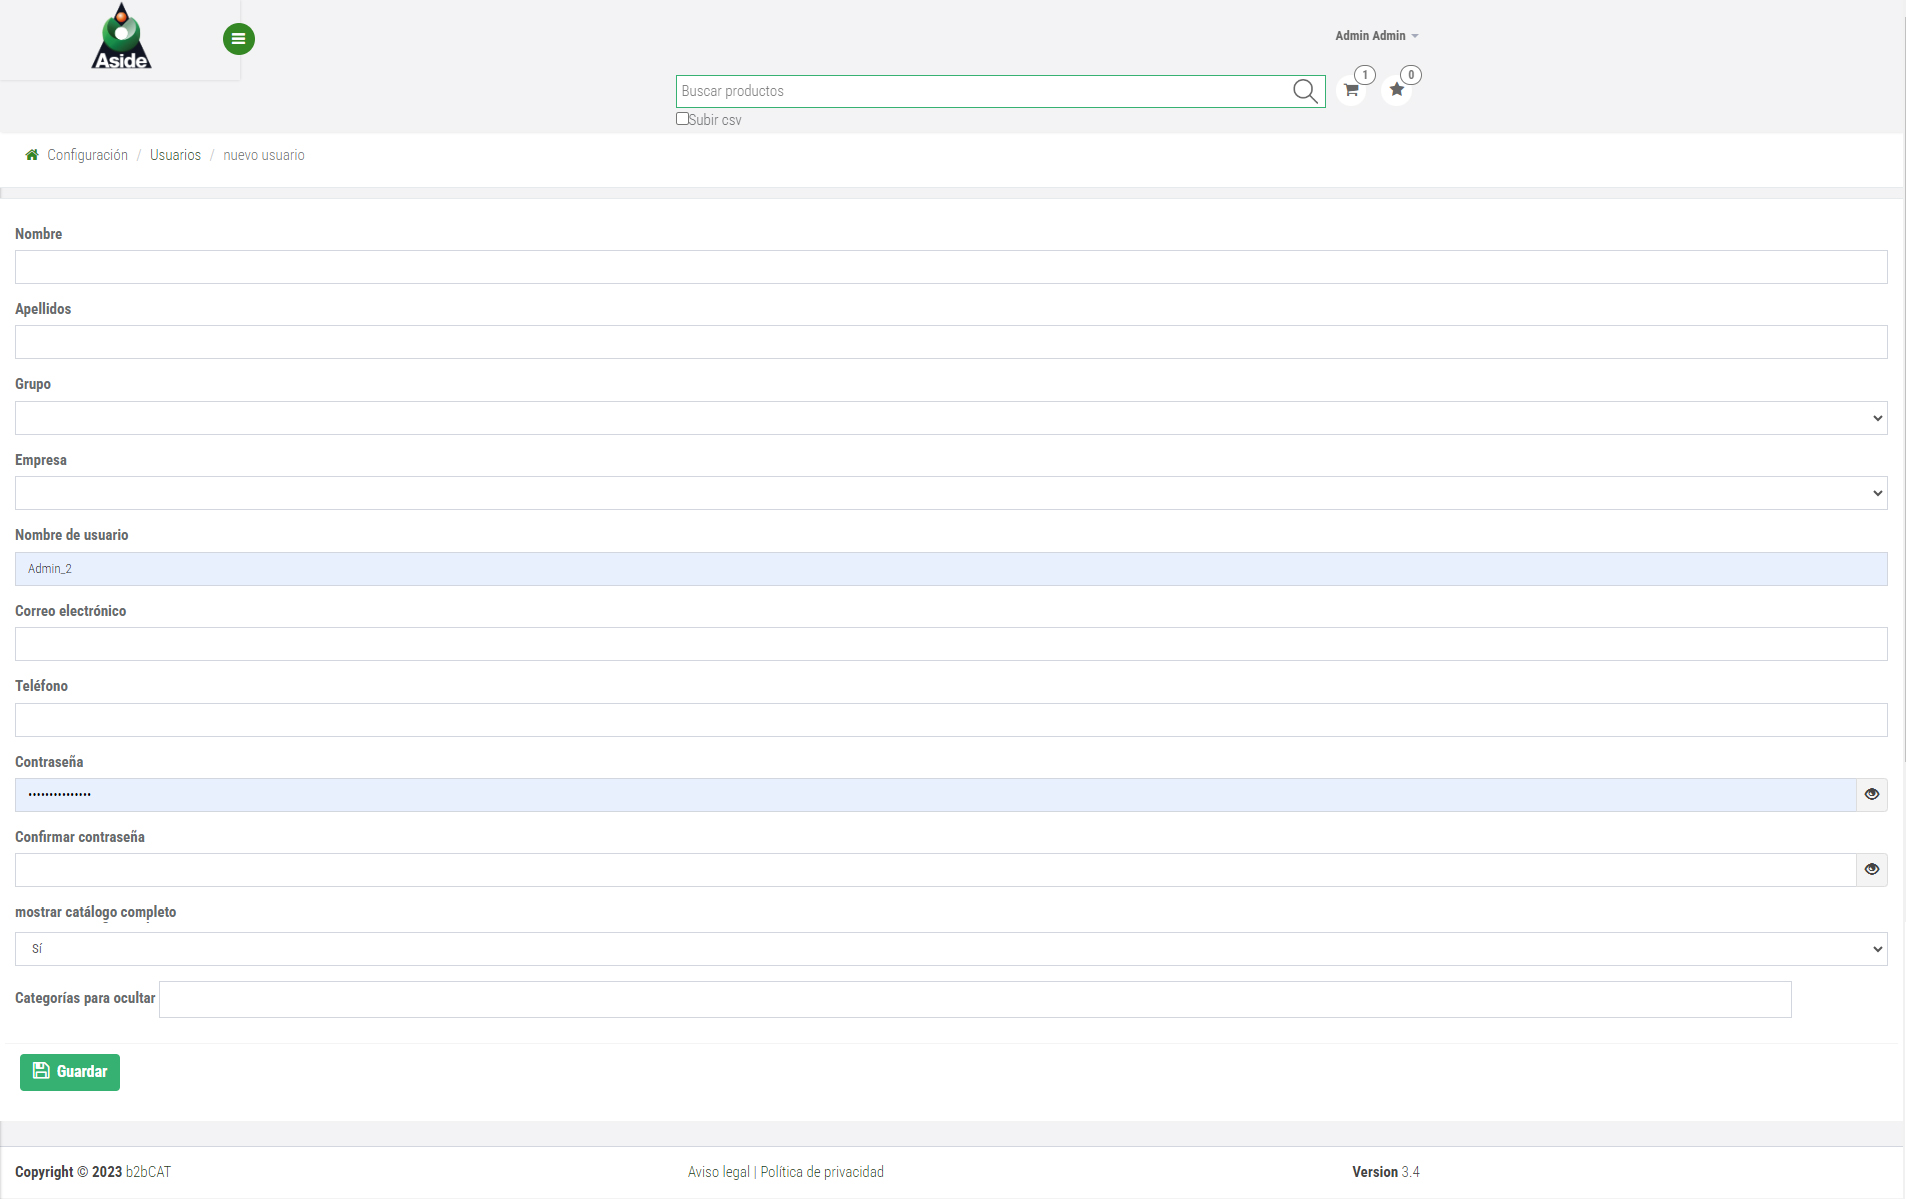
Task: Open the mostrar catálogo completo dropdown
Action: click(950, 949)
